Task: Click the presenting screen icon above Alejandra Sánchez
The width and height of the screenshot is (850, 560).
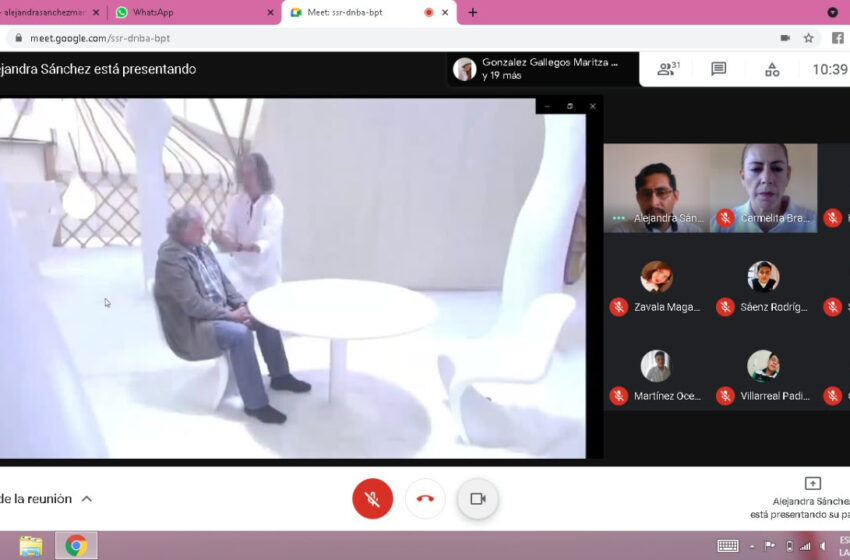Action: pyautogui.click(x=812, y=482)
